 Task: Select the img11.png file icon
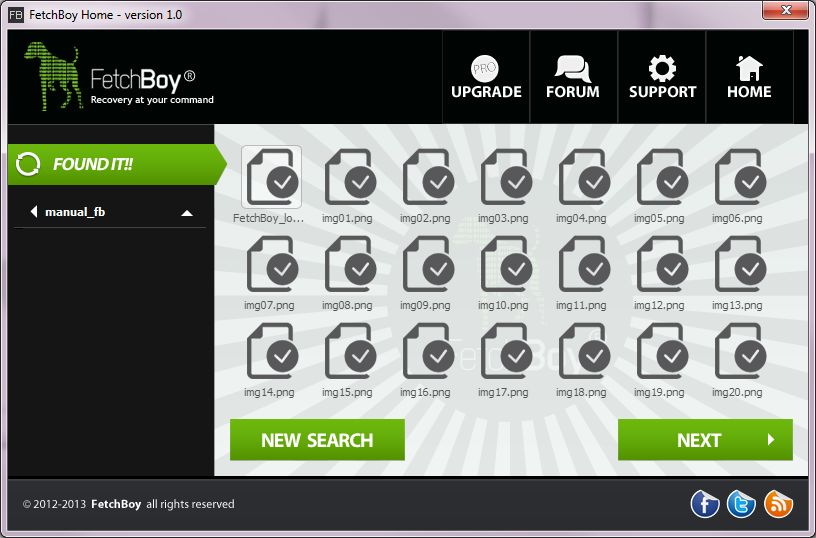pyautogui.click(x=584, y=264)
